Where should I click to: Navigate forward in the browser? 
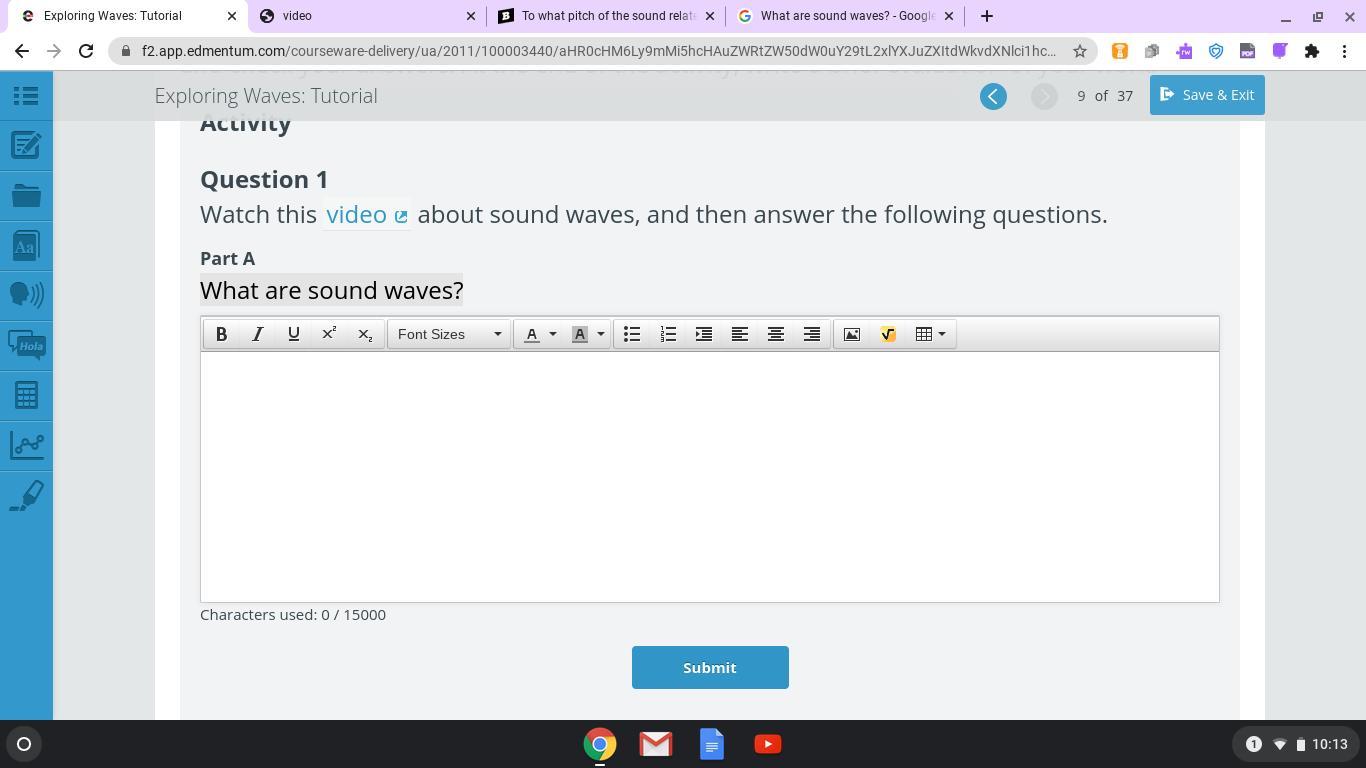(54, 51)
